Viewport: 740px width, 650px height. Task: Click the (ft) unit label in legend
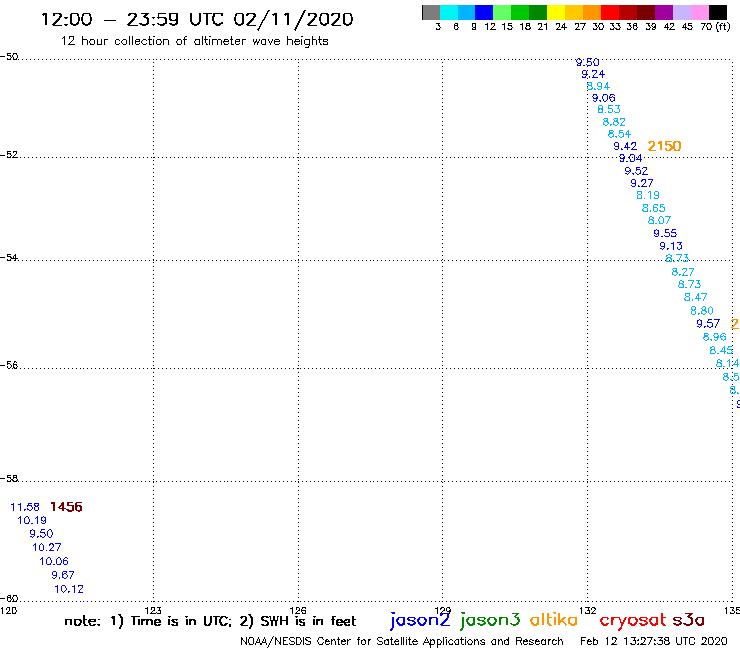[x=723, y=26]
